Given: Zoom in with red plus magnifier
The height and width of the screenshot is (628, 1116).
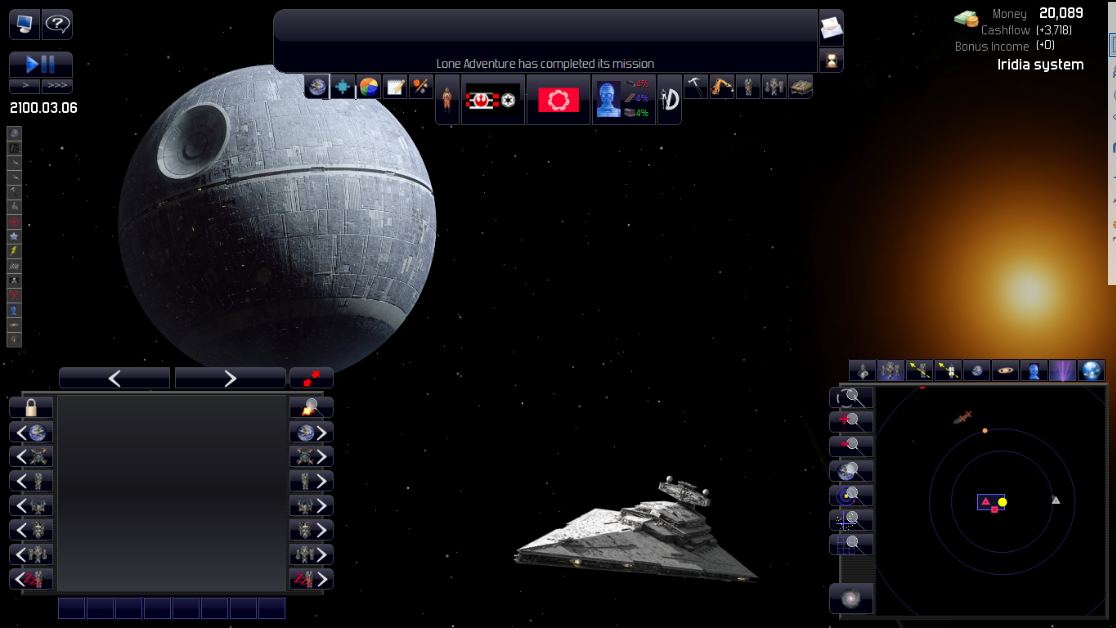Looking at the screenshot, I should coord(851,422).
